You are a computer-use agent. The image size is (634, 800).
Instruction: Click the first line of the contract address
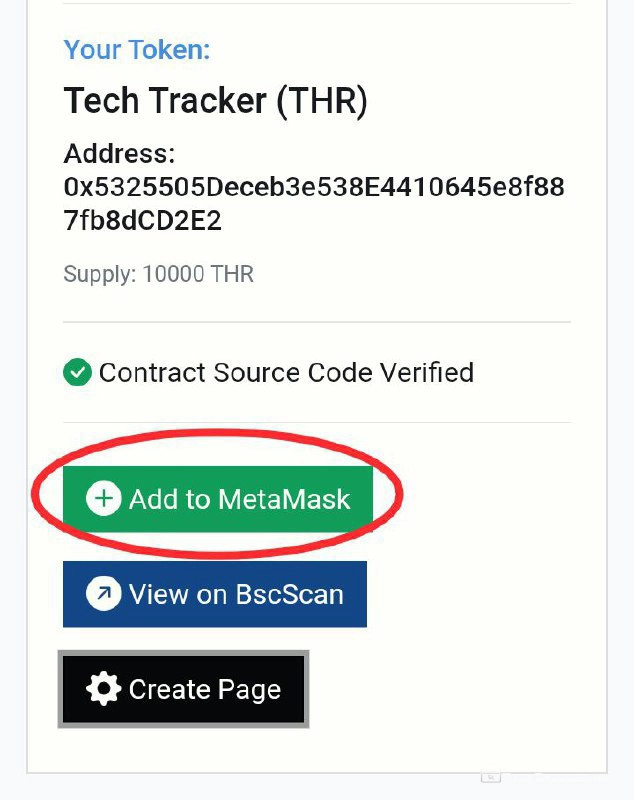click(313, 187)
